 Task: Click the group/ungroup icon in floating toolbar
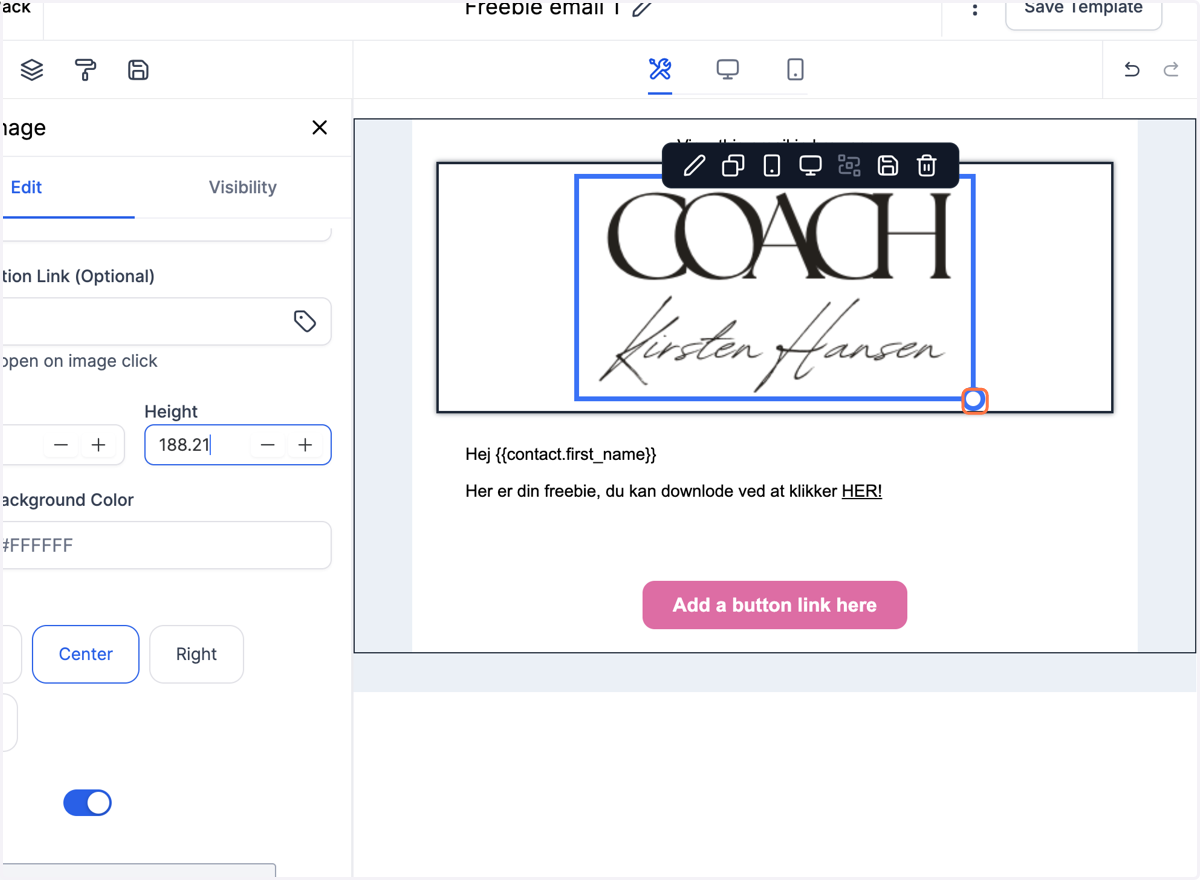[849, 165]
